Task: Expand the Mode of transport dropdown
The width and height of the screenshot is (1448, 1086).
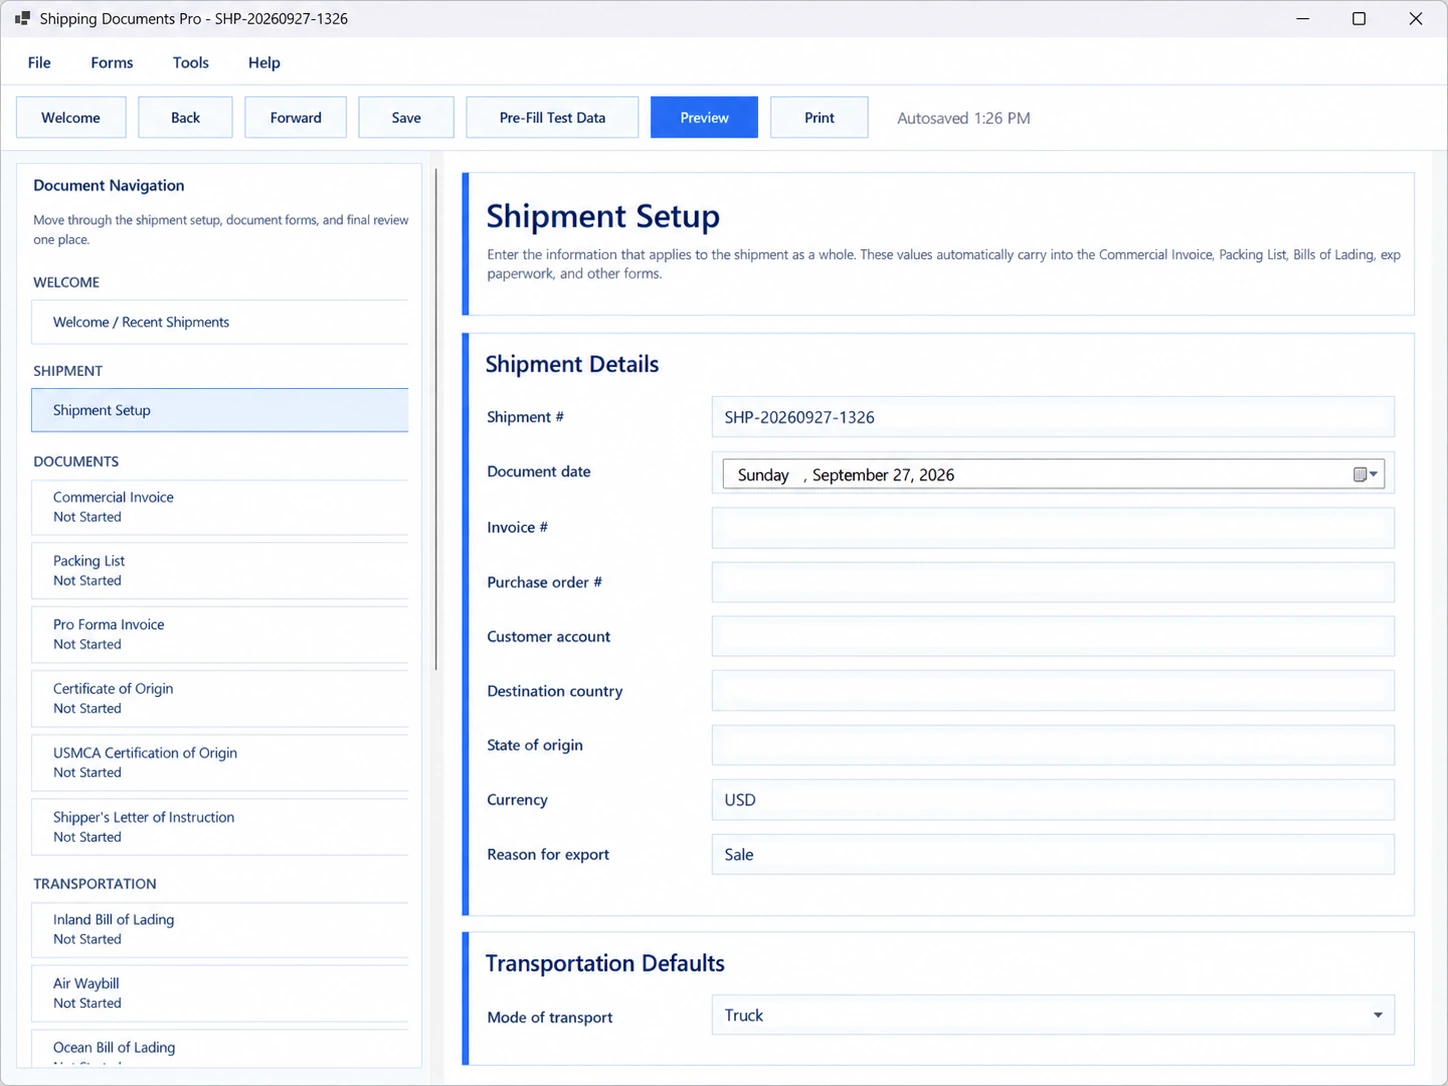Action: tap(1377, 1015)
